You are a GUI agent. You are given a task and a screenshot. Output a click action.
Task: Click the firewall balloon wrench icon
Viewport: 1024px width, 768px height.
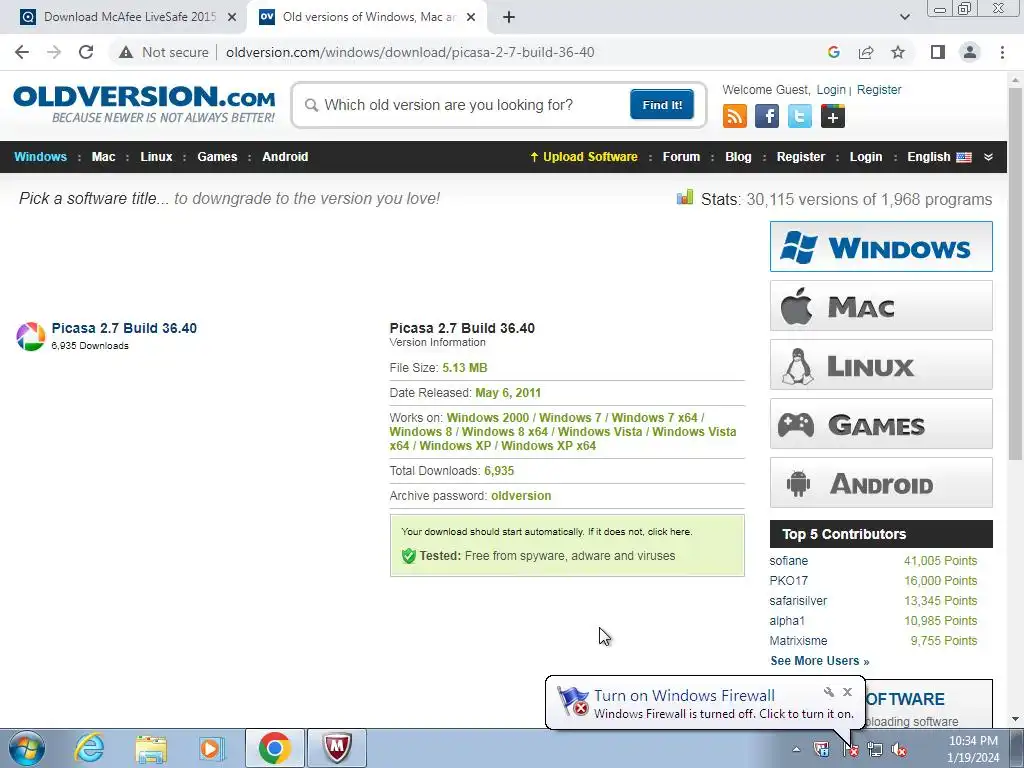point(828,692)
